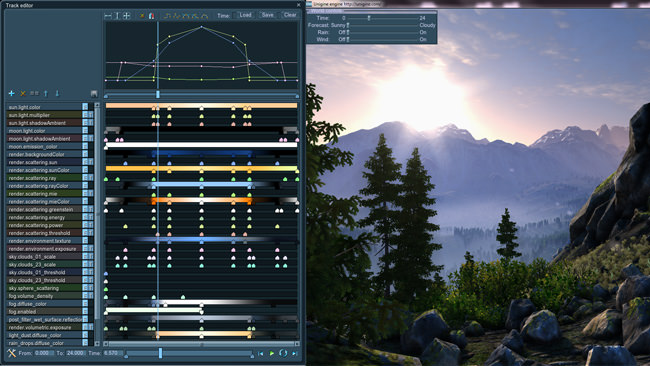The width and height of the screenshot is (650, 366).
Task: Move selected track up with up arrow
Action: 46,94
